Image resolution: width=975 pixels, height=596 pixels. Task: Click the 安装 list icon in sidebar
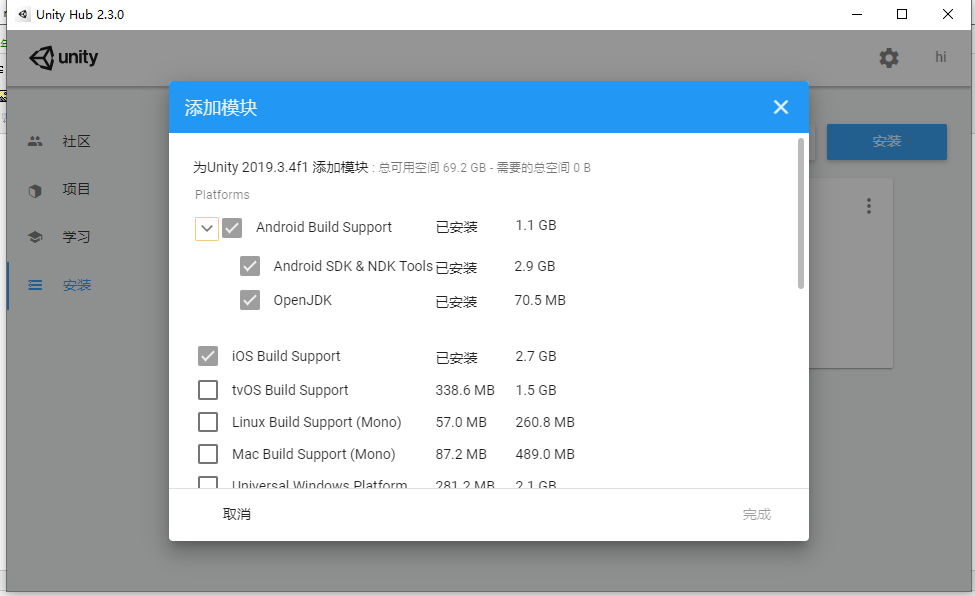point(35,285)
